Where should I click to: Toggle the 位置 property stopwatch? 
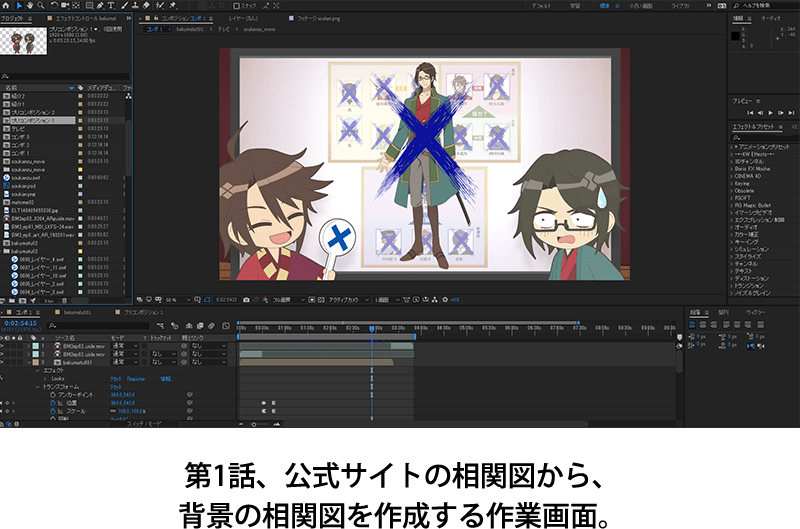(x=53, y=403)
